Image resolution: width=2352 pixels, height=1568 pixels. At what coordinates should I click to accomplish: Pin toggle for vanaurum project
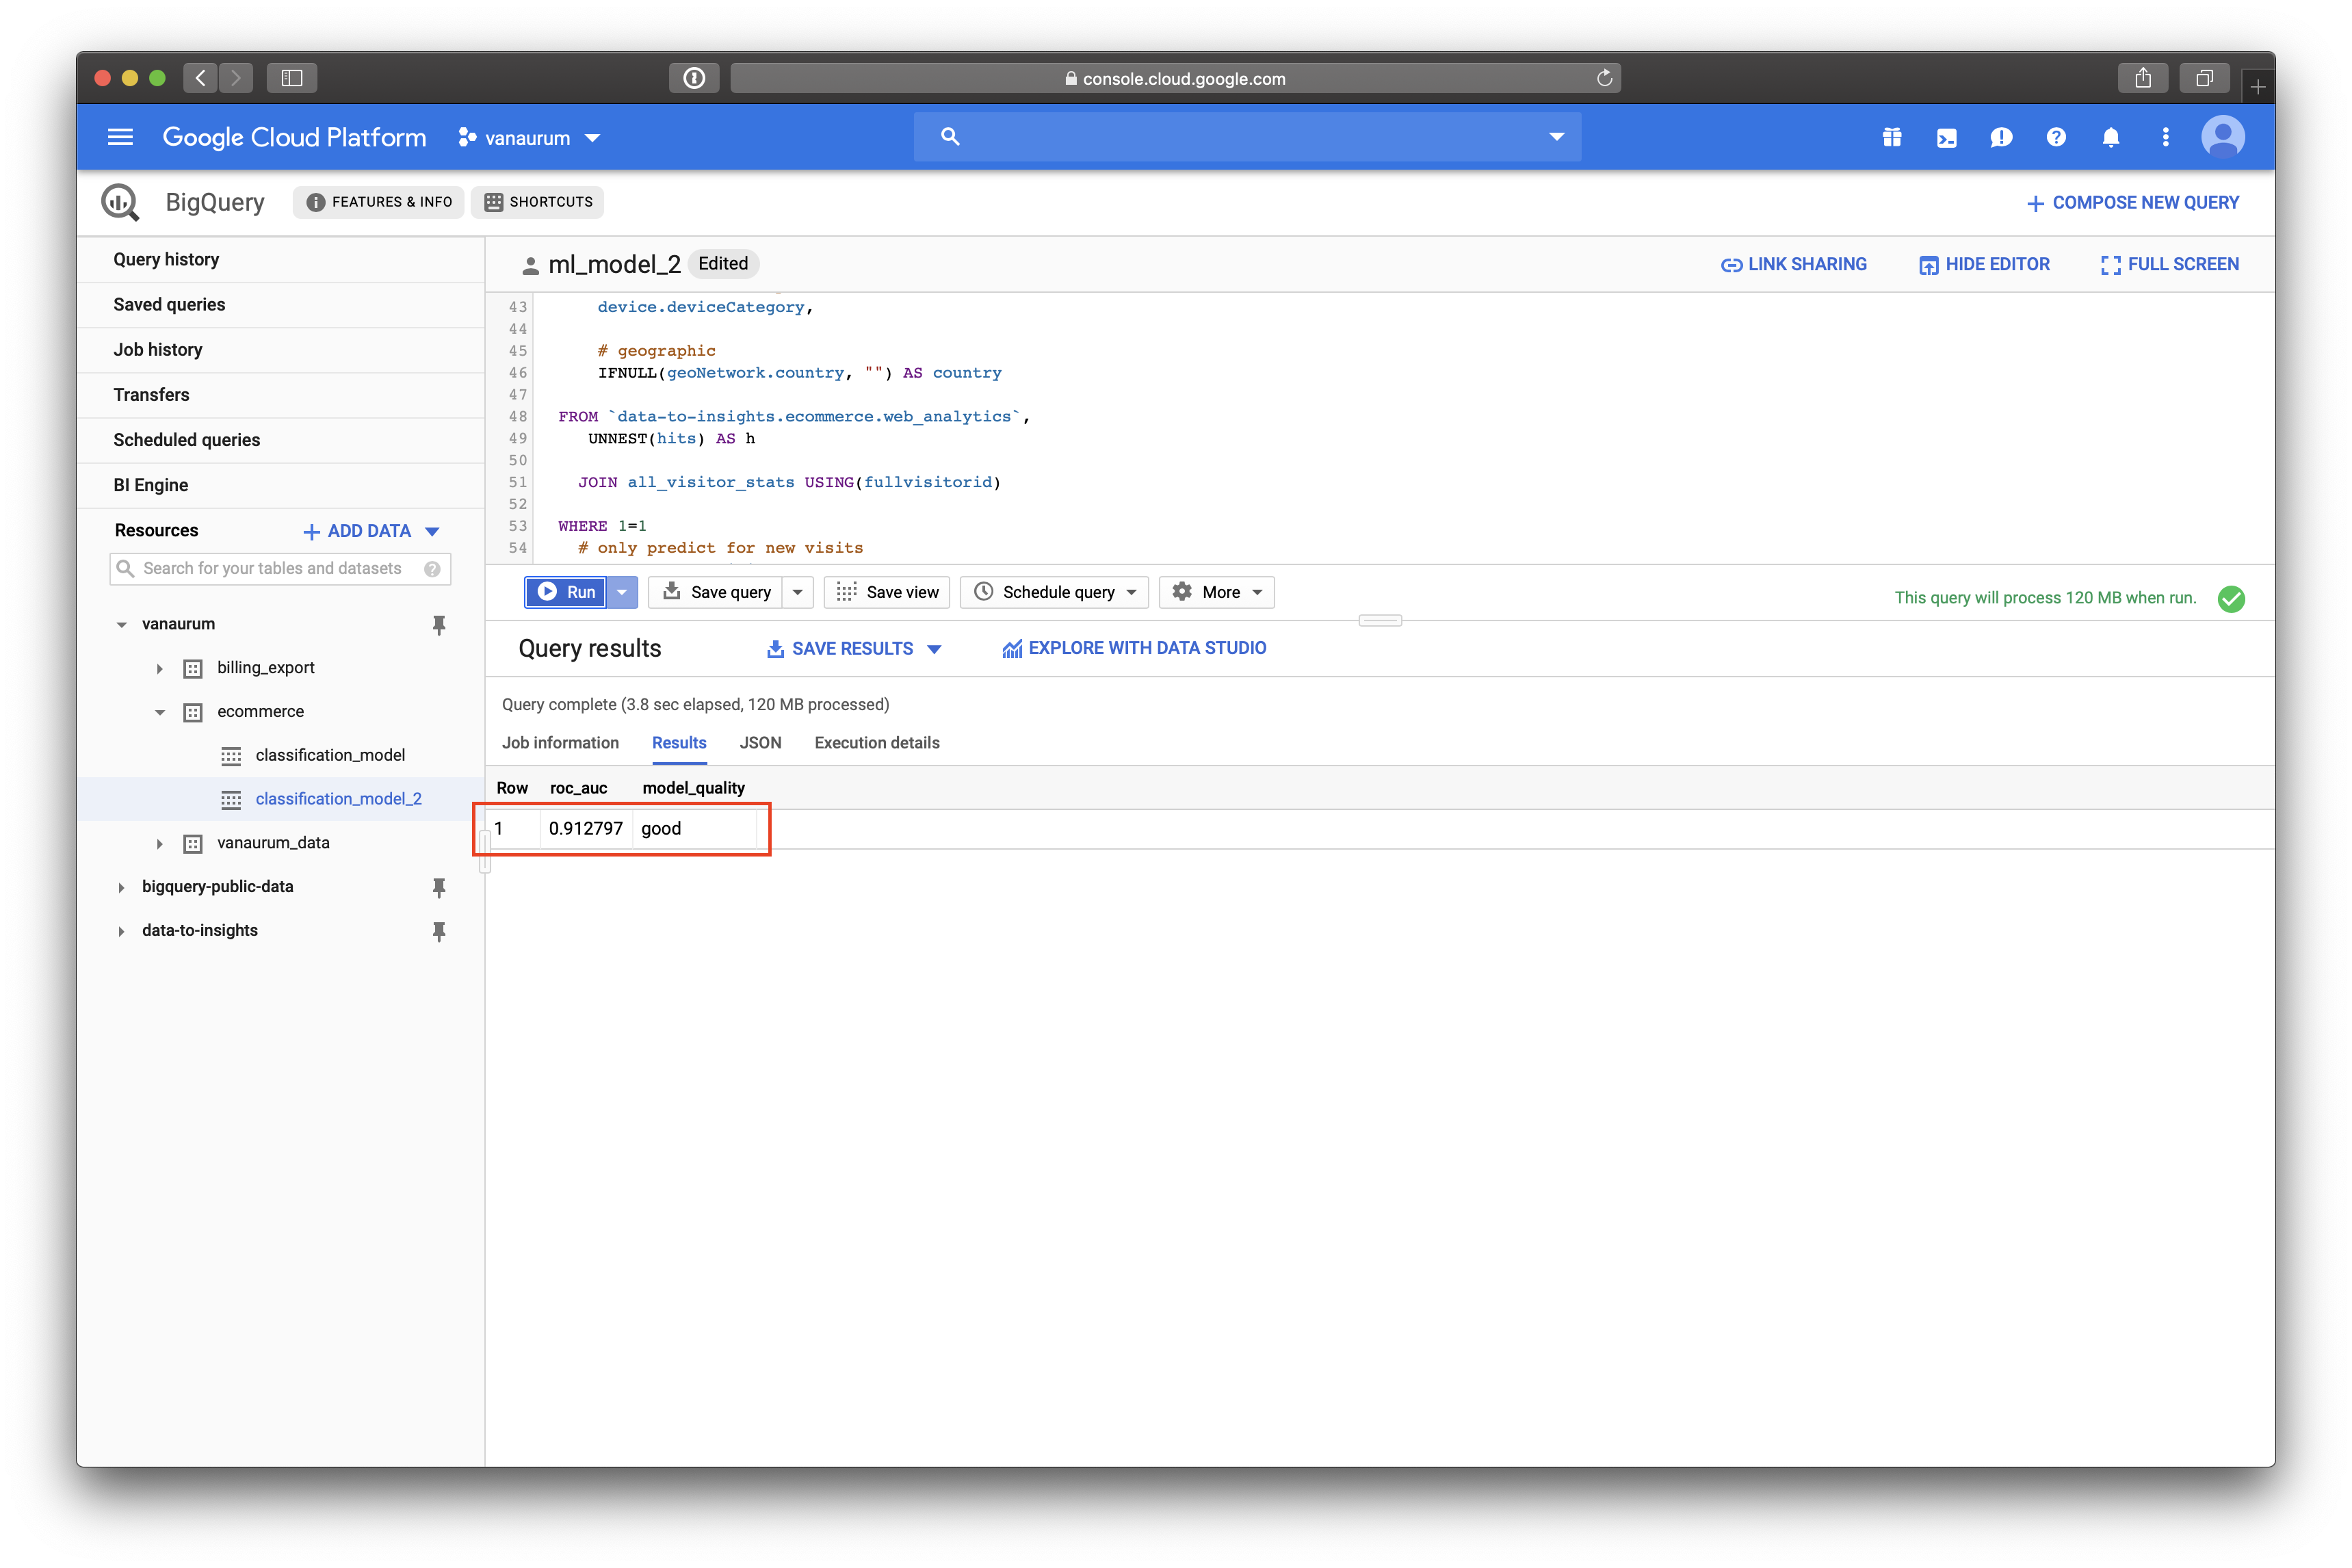coord(438,625)
